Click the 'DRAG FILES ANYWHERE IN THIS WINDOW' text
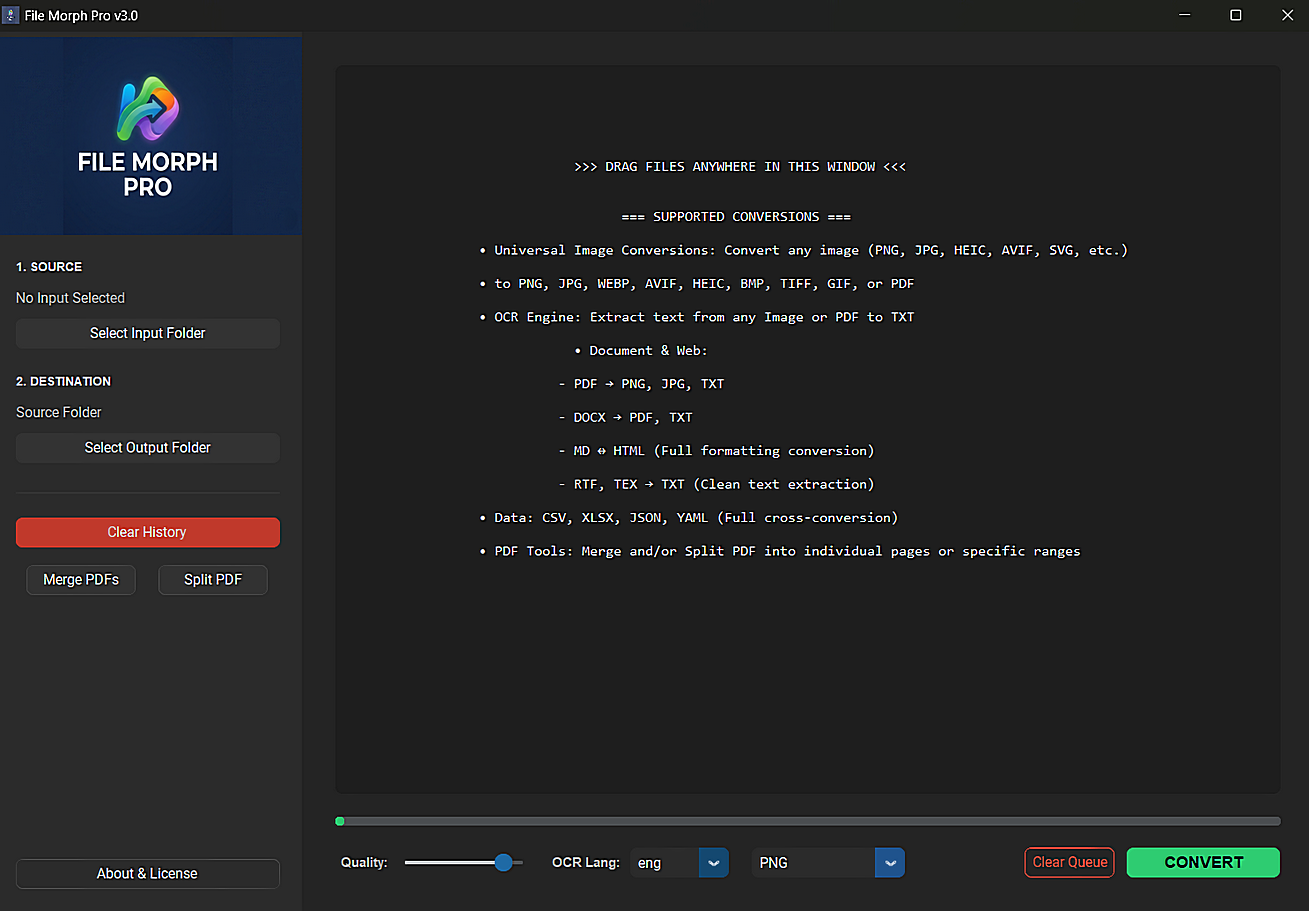Image resolution: width=1309 pixels, height=911 pixels. tap(740, 167)
